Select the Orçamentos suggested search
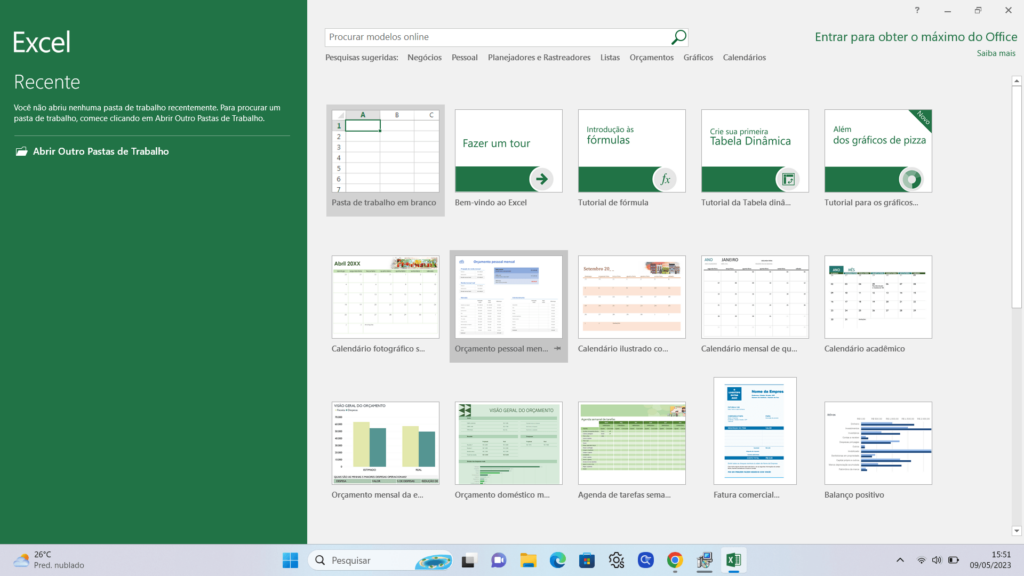 (x=651, y=57)
